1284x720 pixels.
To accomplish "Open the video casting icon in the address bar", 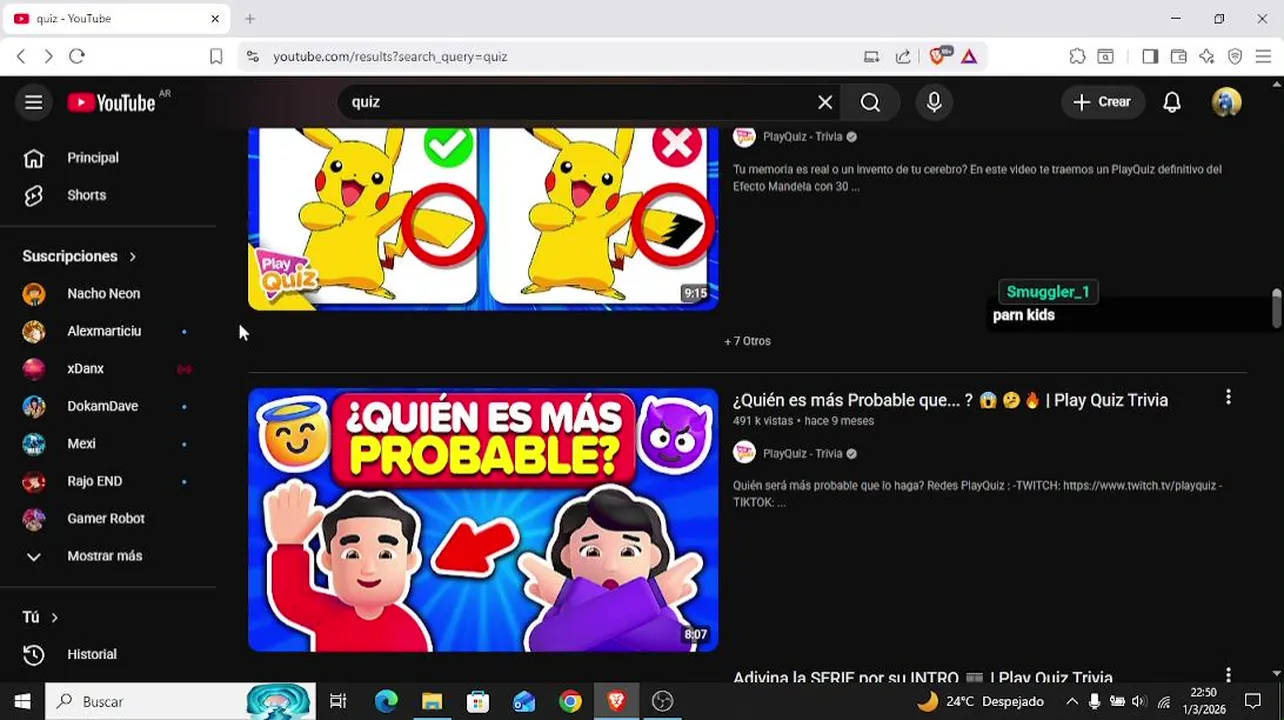I will pos(871,57).
